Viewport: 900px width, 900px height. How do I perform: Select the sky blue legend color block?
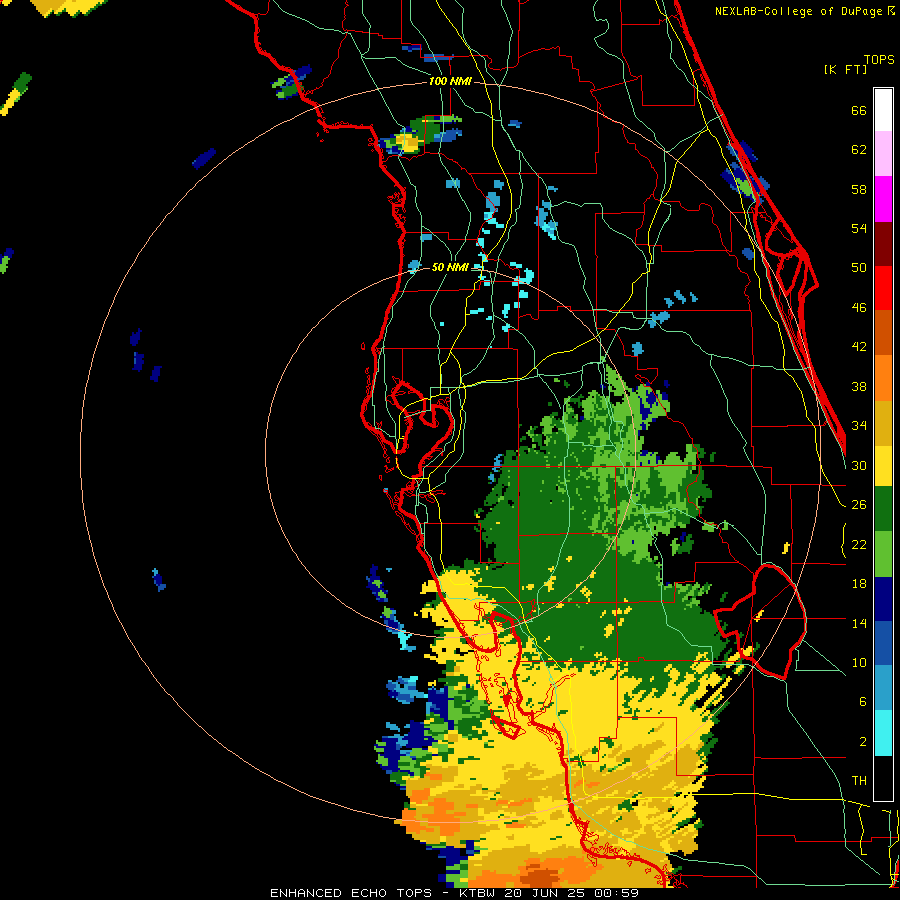point(883,688)
